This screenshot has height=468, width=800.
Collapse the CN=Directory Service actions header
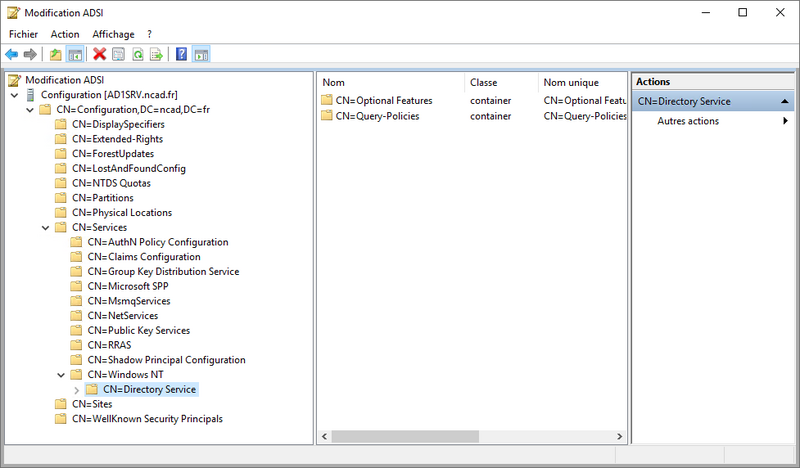point(785,101)
